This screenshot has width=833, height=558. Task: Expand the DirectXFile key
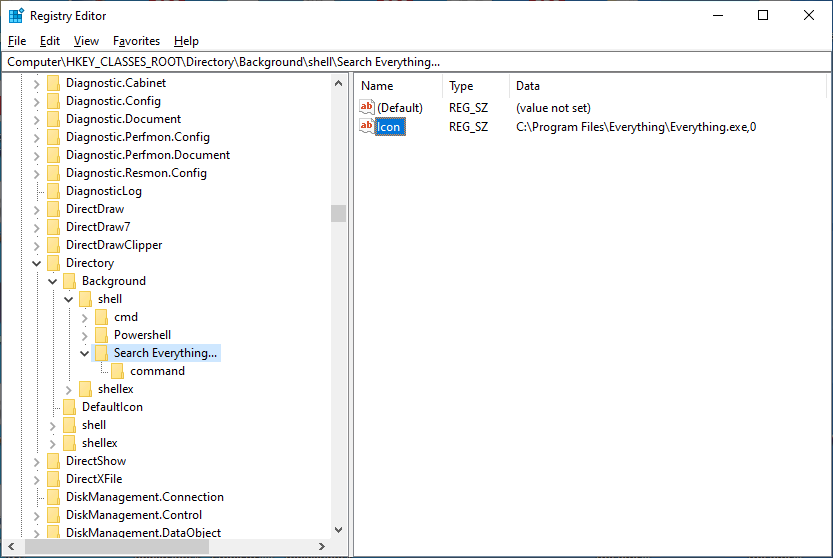coord(36,479)
